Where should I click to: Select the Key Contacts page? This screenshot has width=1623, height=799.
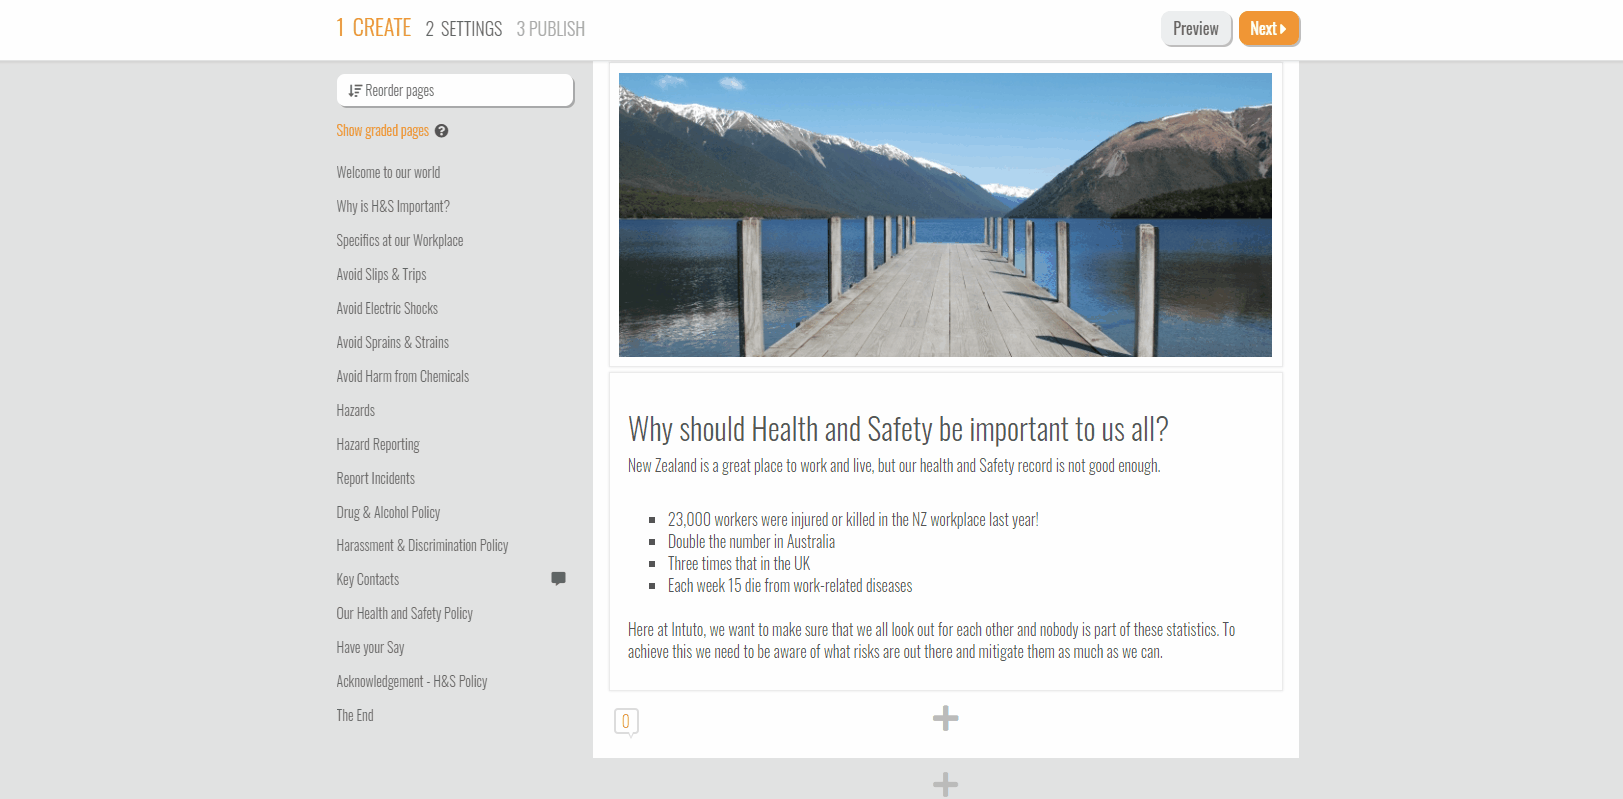367,580
